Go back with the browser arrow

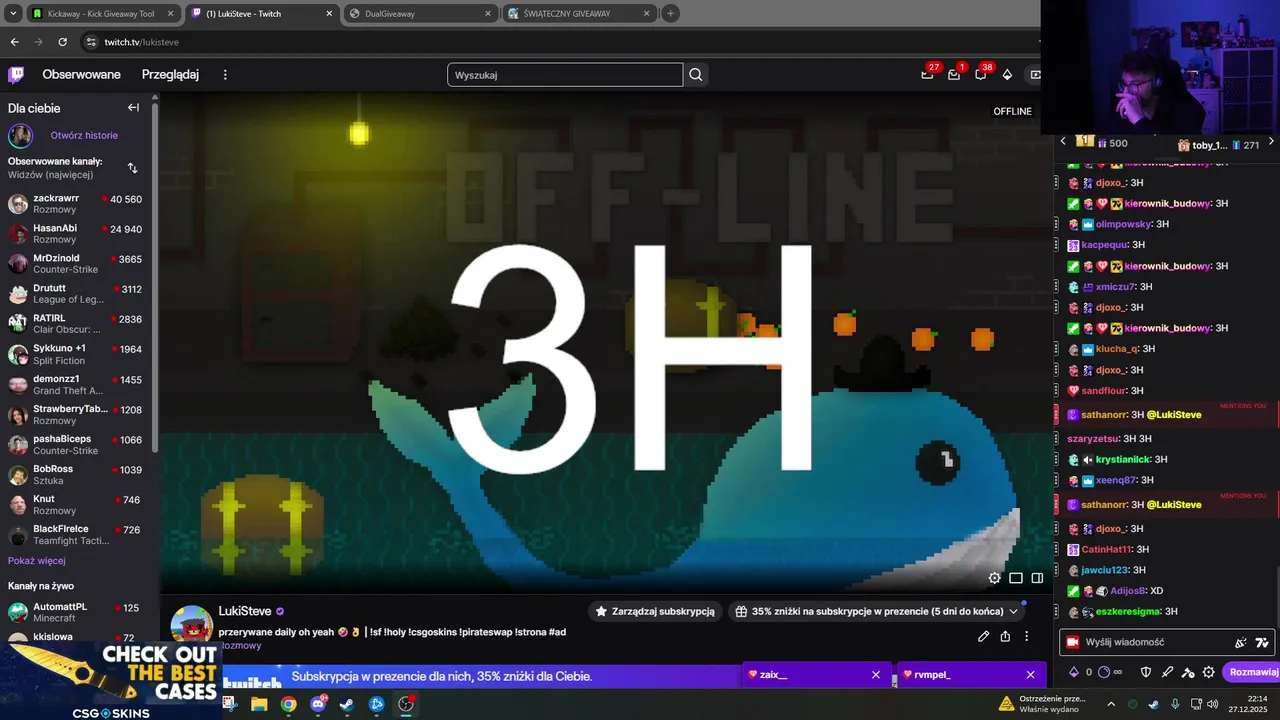pos(14,42)
